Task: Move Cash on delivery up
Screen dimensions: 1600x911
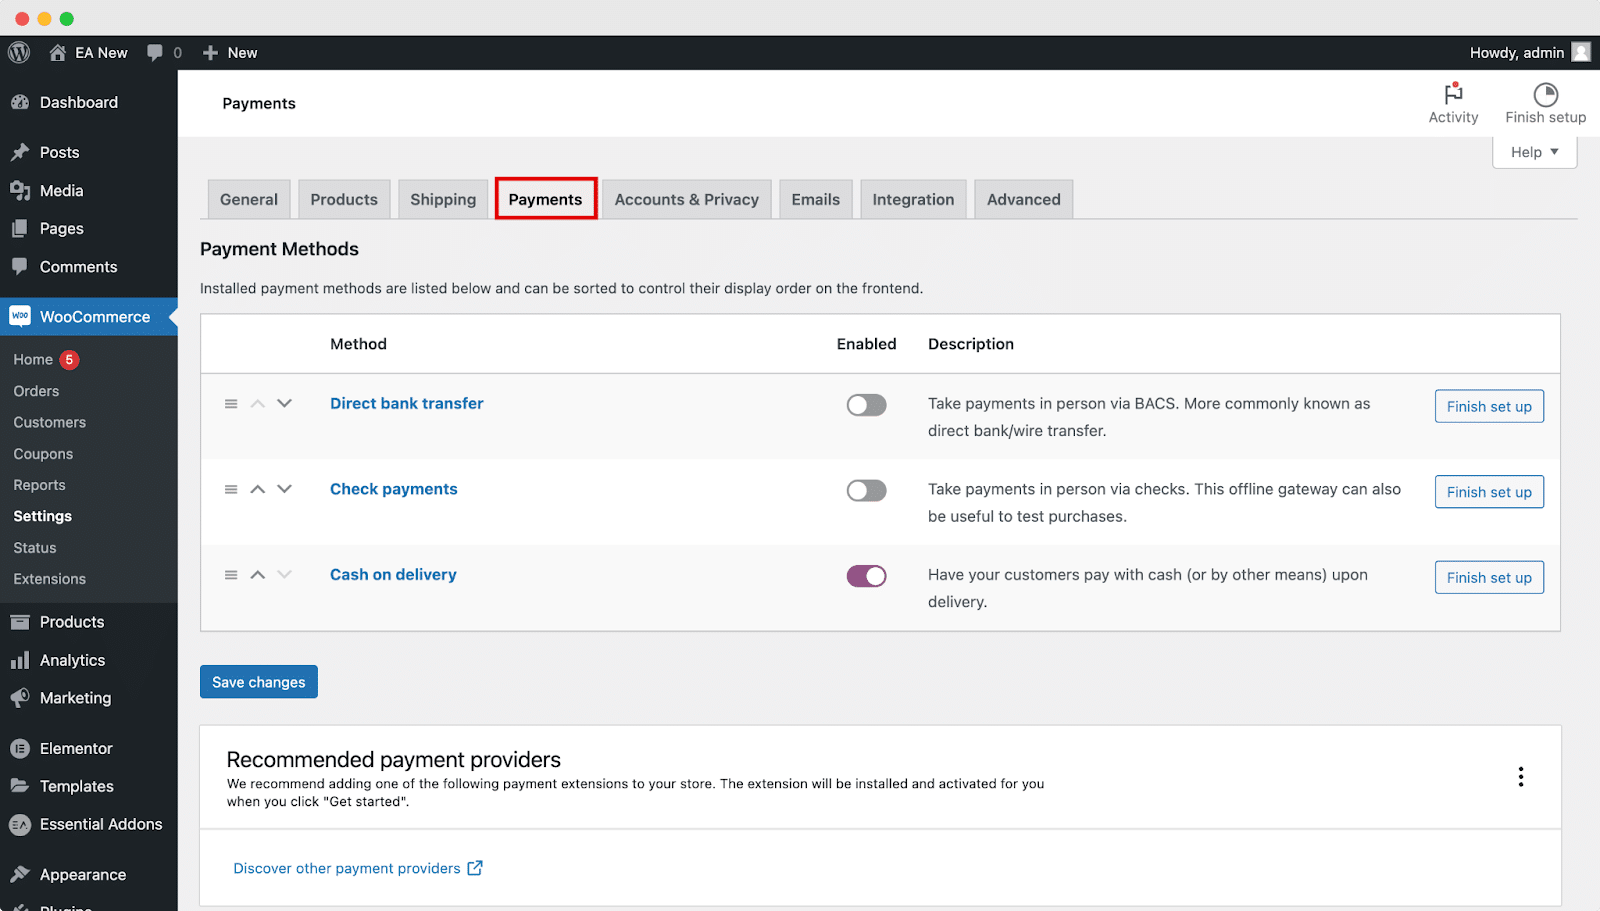Action: click(257, 575)
